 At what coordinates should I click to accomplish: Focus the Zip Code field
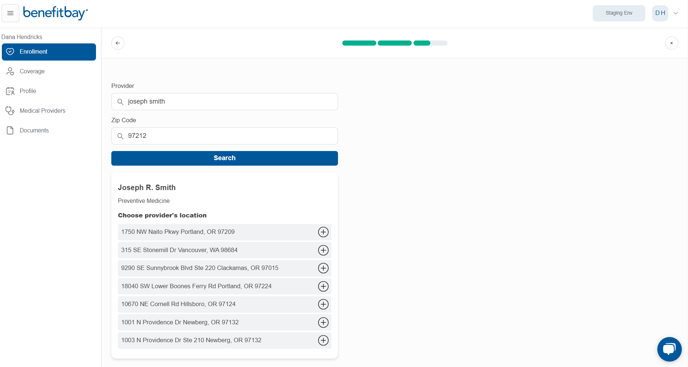pyautogui.click(x=224, y=136)
